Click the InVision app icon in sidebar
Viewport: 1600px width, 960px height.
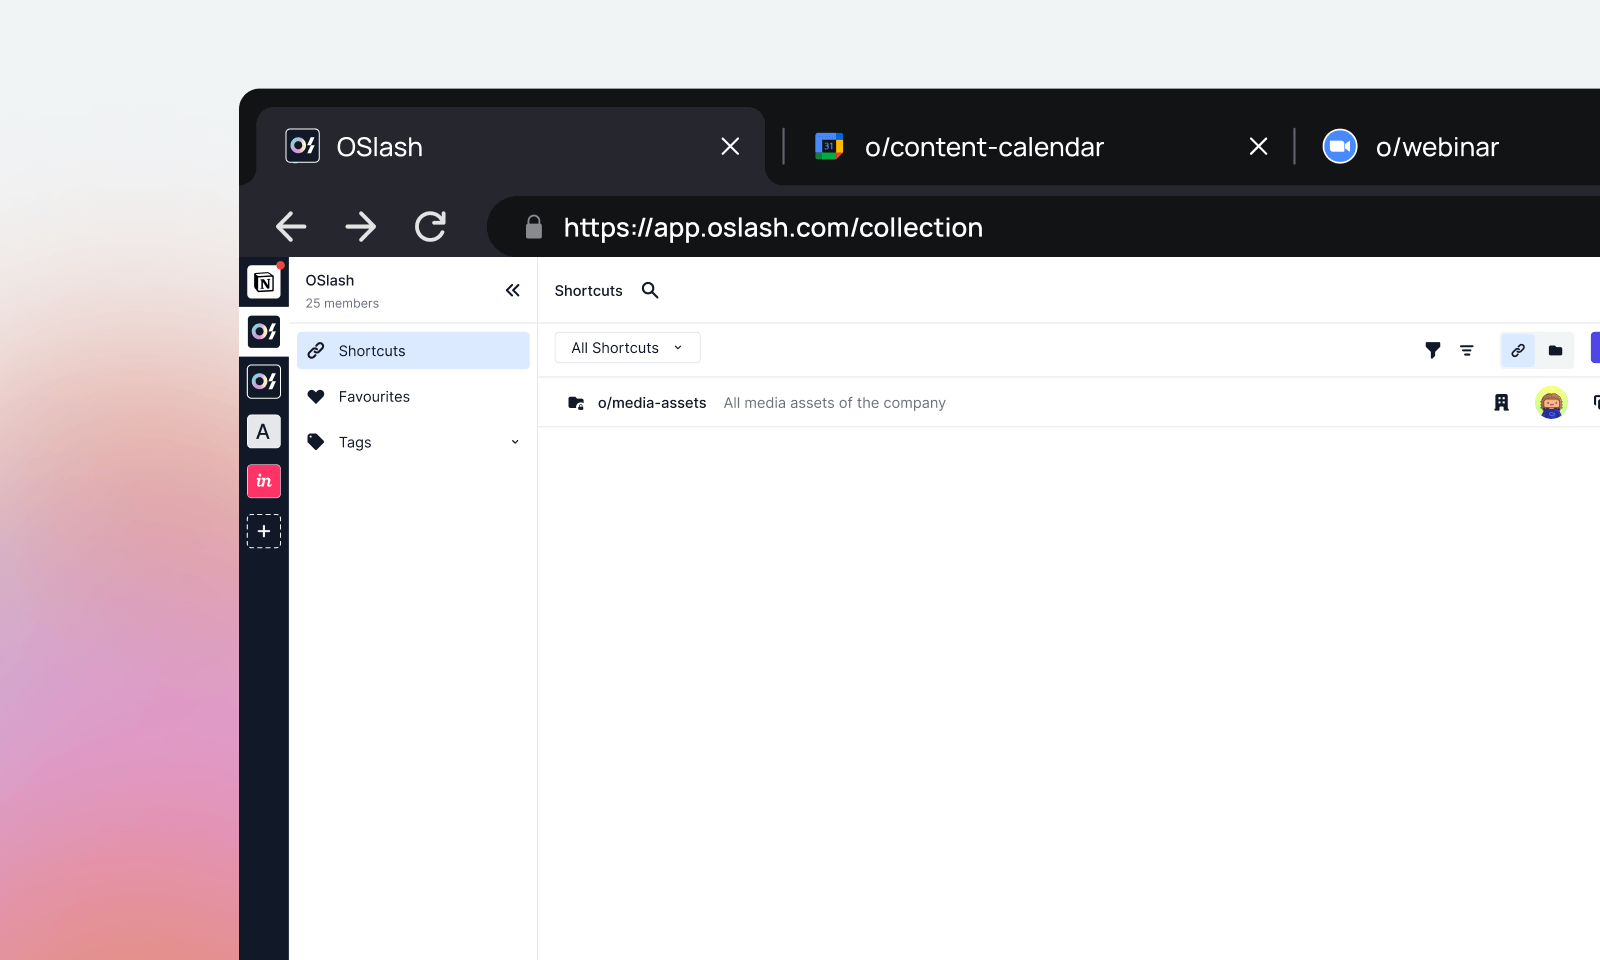click(264, 481)
